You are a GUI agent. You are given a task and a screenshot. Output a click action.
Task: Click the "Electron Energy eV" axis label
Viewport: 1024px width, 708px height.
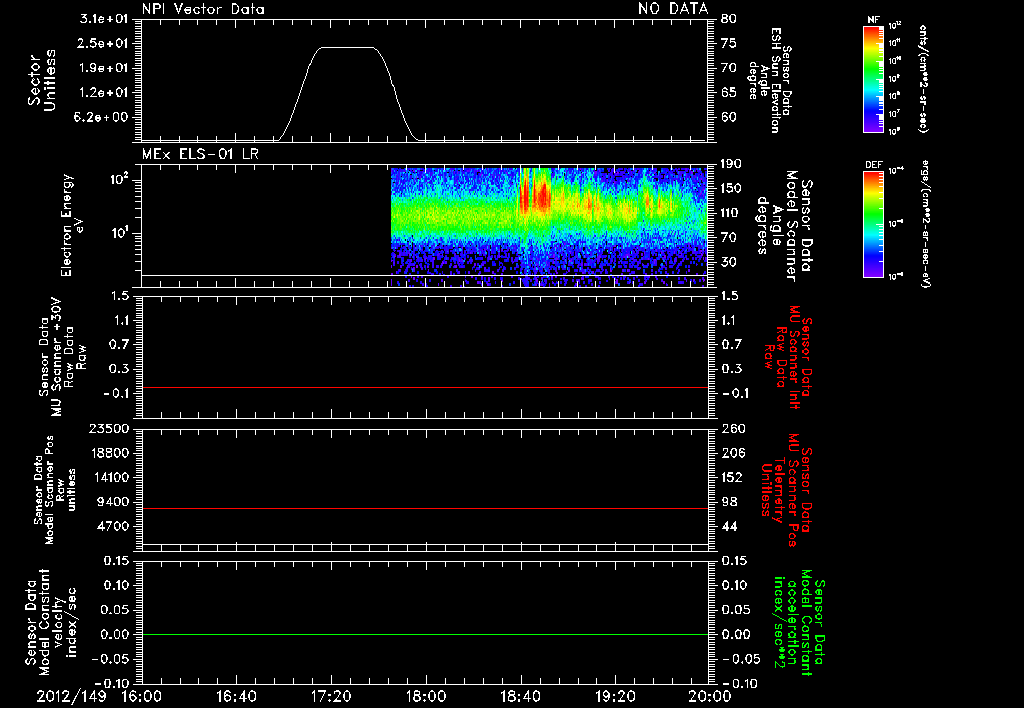72,225
